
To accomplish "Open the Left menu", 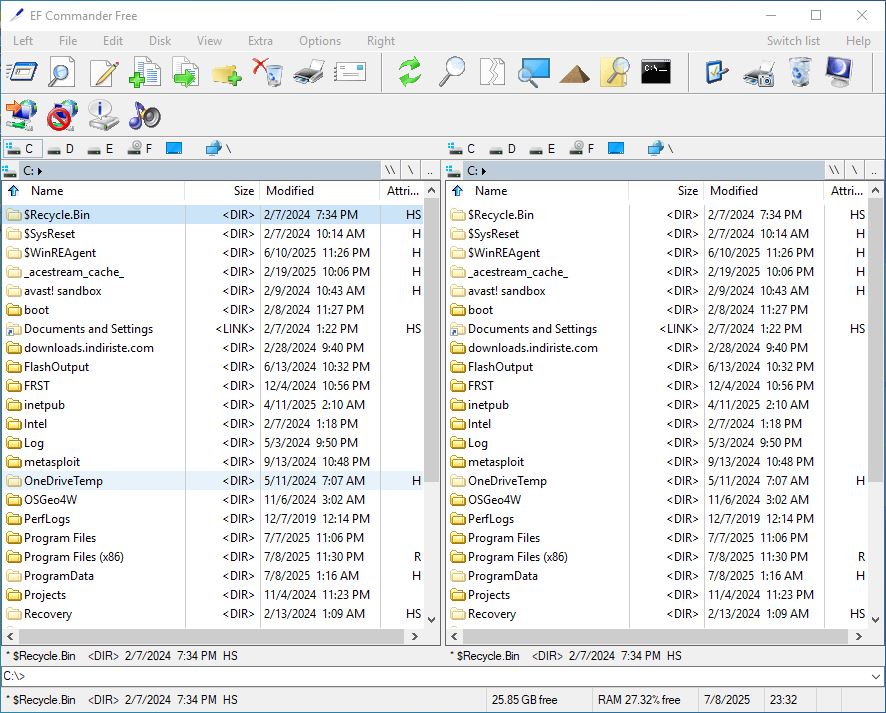I will click(x=23, y=41).
